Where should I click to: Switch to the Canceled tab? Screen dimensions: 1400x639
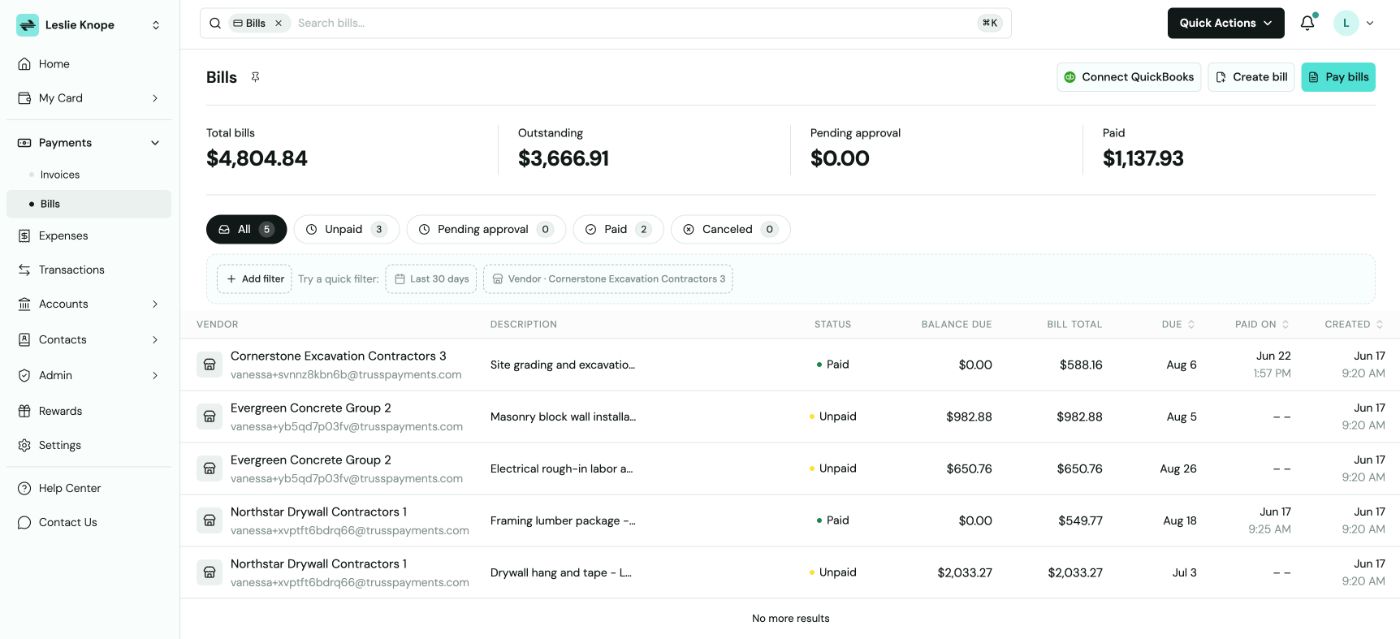[x=730, y=229]
